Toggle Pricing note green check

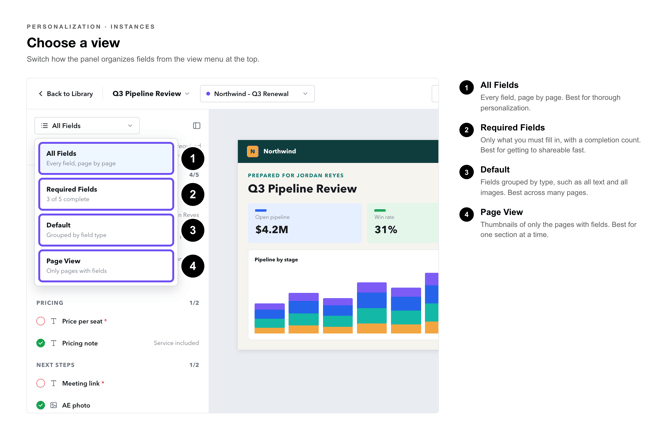tap(41, 343)
